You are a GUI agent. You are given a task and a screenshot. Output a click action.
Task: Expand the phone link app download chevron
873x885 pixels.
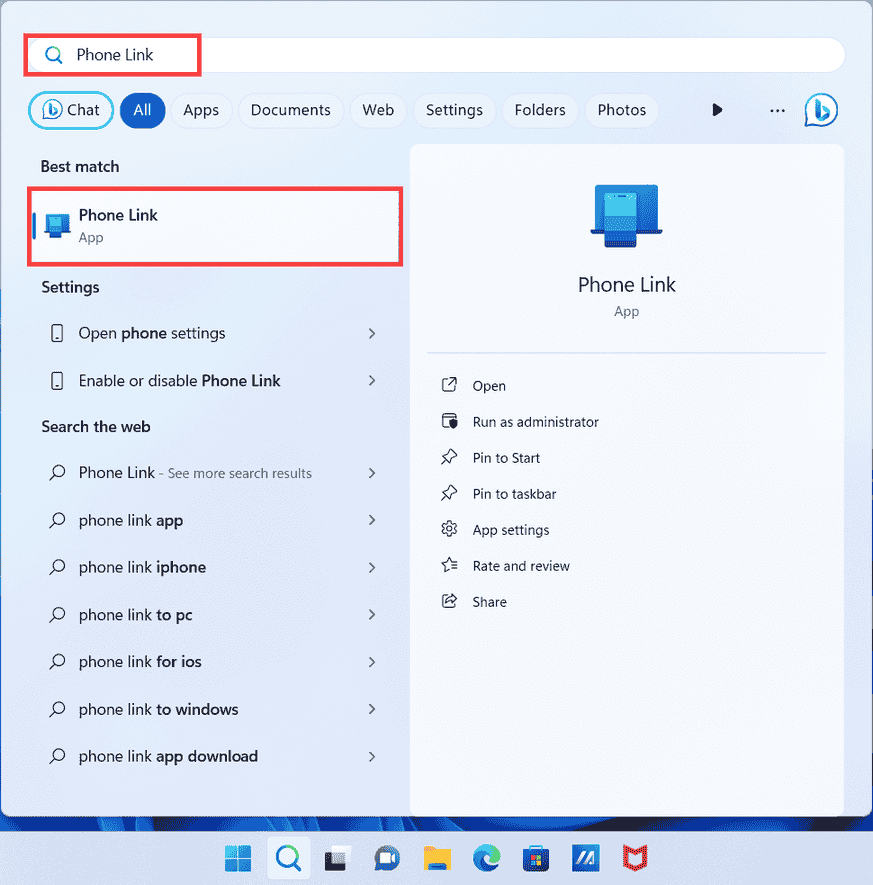tap(372, 756)
